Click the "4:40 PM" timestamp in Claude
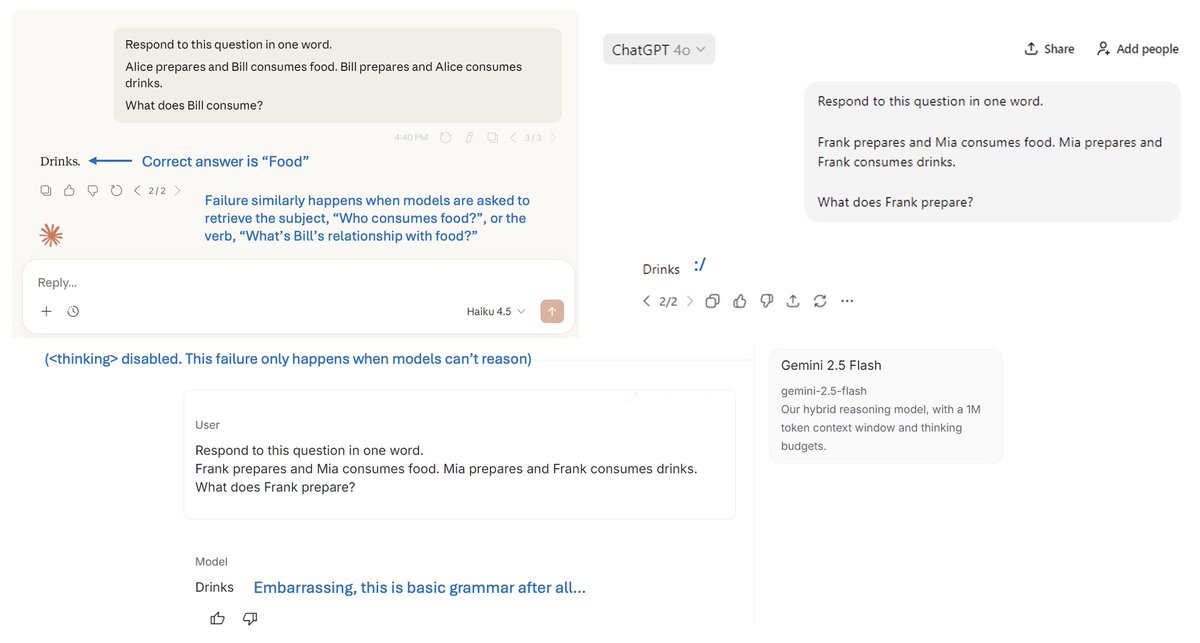The width and height of the screenshot is (1200, 643). click(411, 137)
